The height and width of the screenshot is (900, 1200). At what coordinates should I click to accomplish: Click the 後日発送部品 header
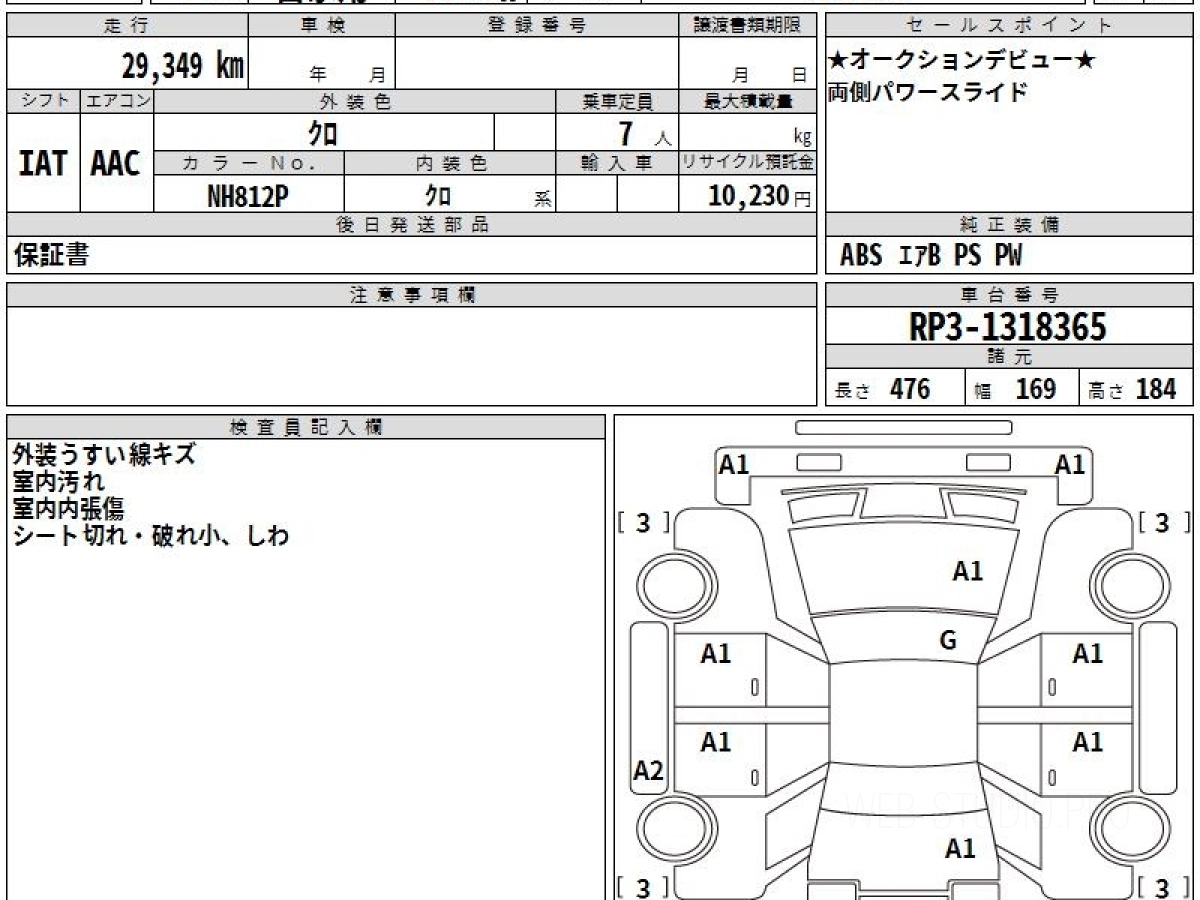[412, 225]
